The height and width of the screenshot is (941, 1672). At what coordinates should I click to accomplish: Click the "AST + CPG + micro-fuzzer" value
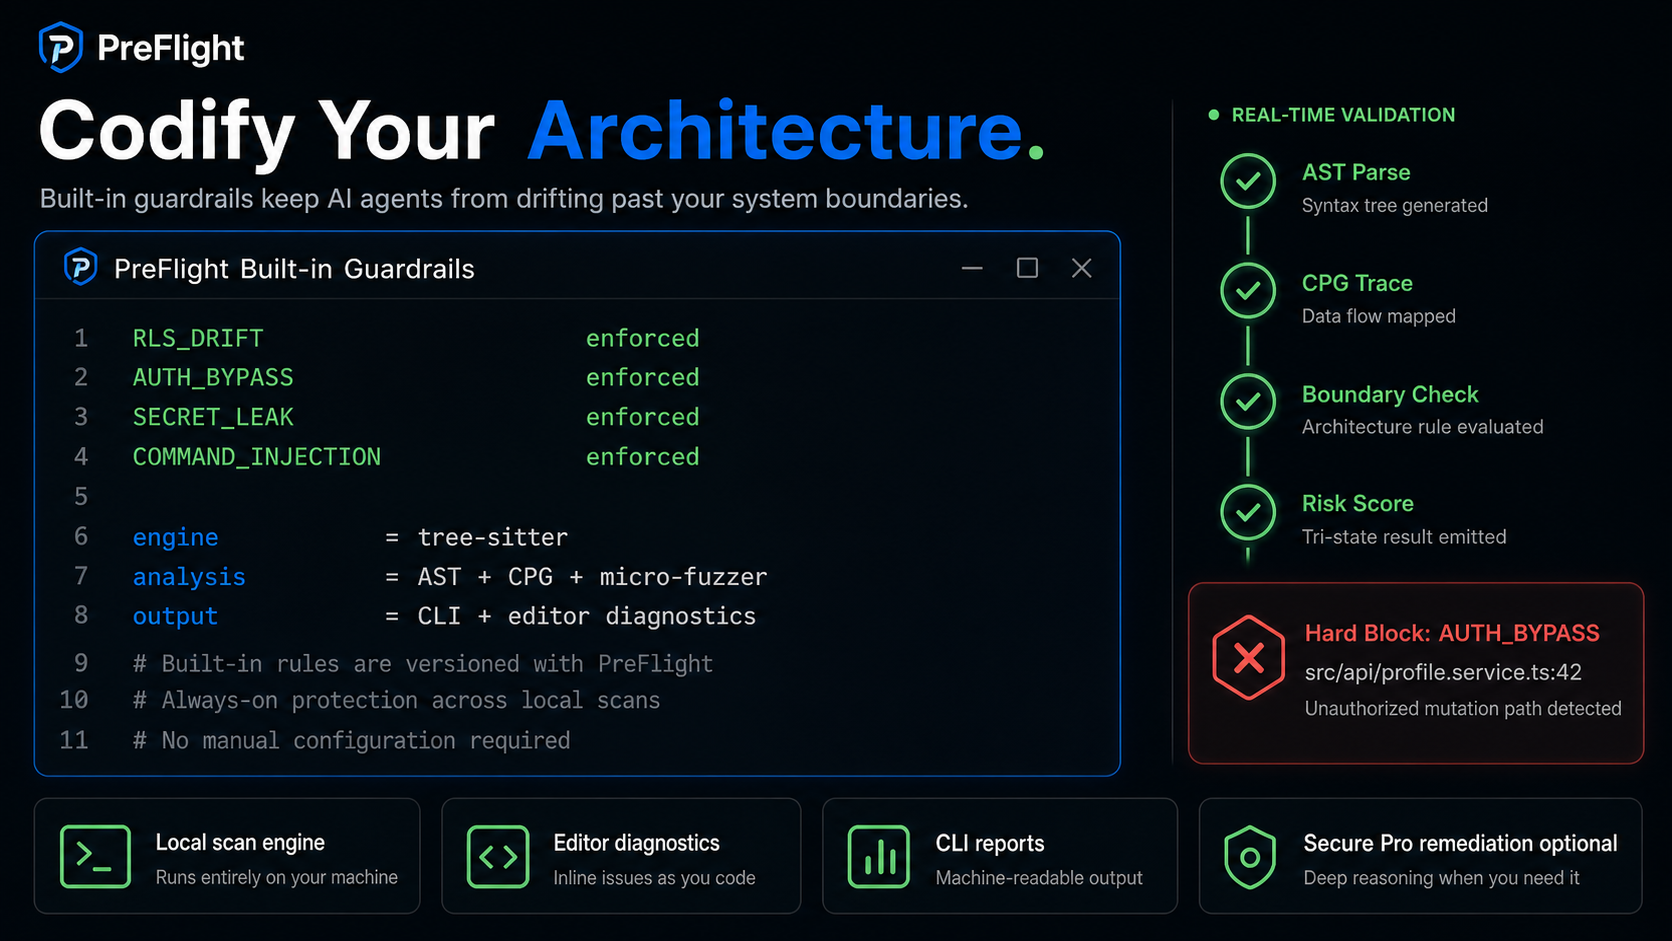tap(592, 577)
